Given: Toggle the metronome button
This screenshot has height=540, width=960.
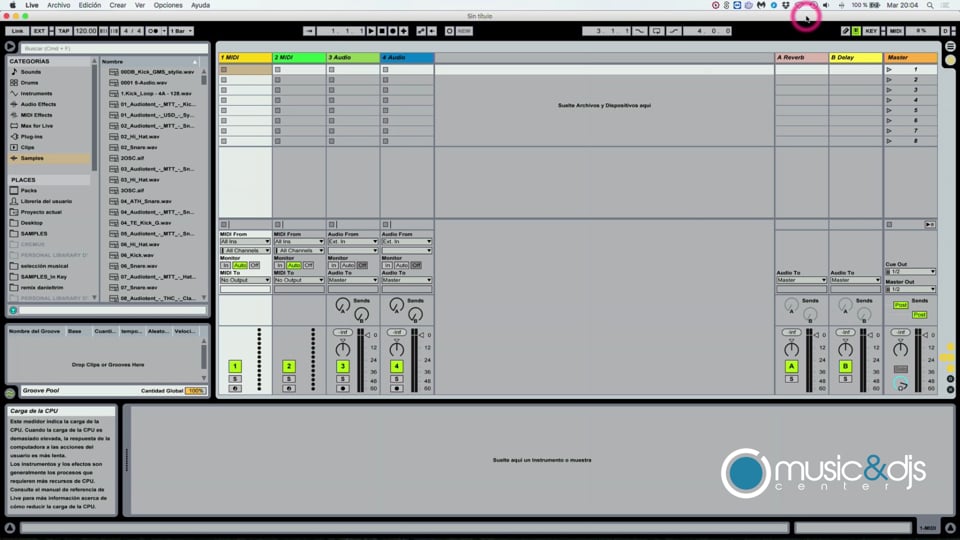Looking at the screenshot, I should [x=153, y=31].
